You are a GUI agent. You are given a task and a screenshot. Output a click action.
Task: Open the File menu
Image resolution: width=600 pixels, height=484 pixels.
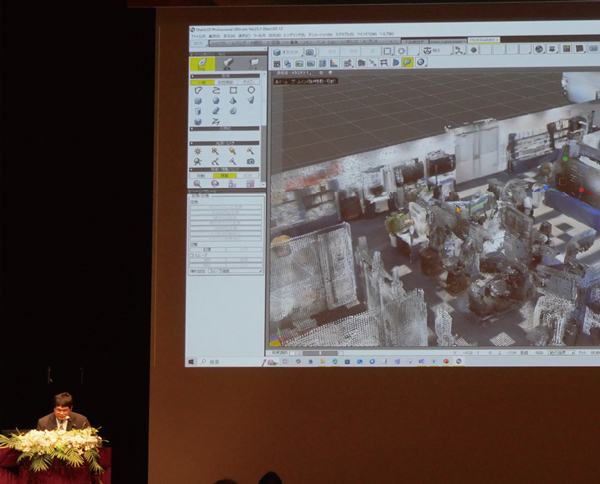click(199, 36)
